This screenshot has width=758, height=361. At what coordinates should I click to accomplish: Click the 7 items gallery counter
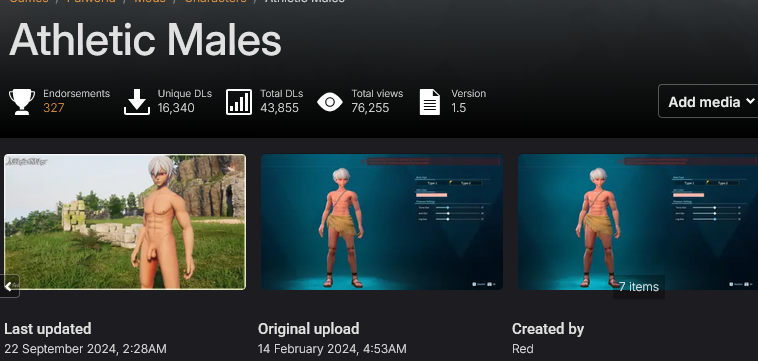tap(639, 287)
